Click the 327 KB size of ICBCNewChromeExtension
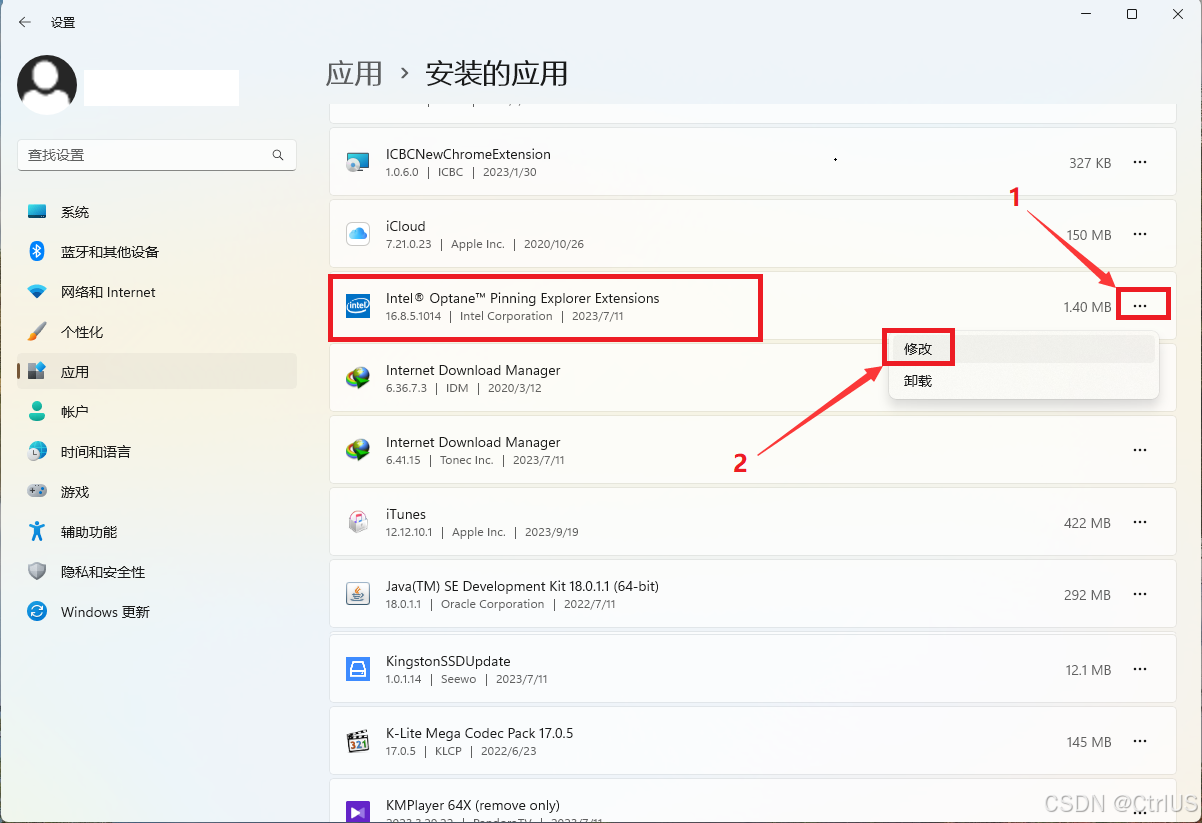This screenshot has height=823, width=1202. pos(1090,163)
